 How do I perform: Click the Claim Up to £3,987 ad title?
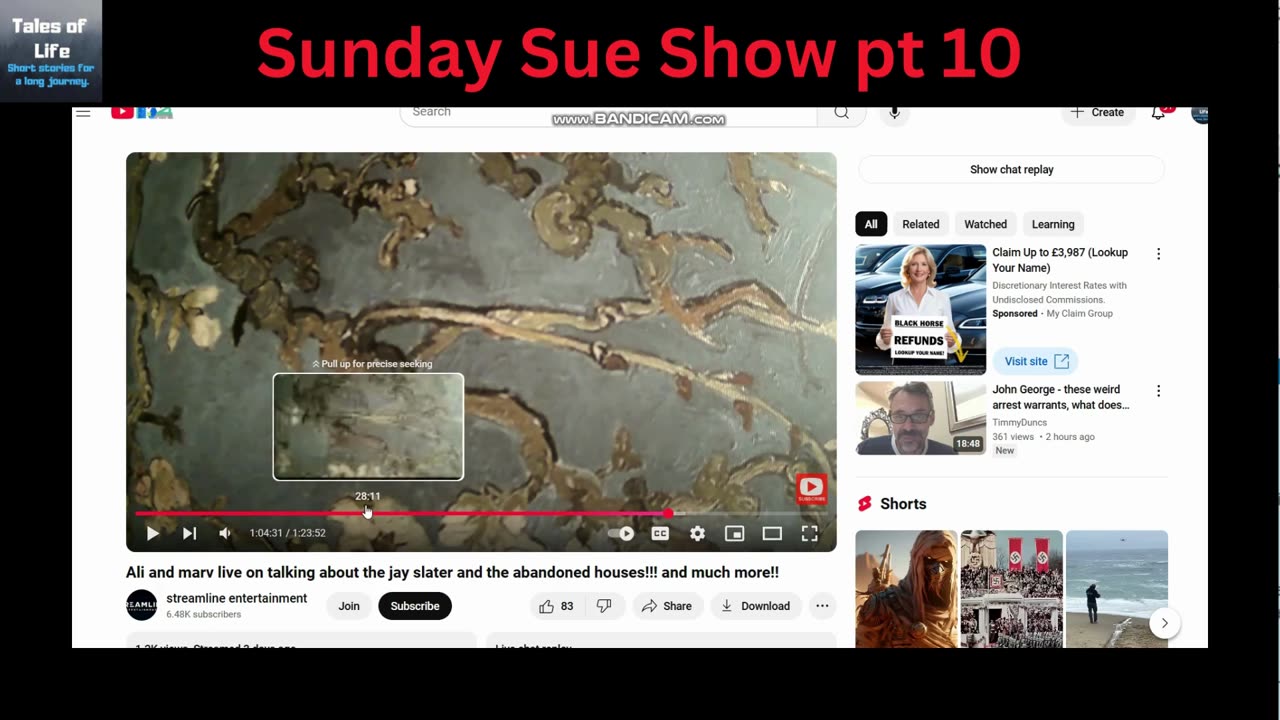[1060, 260]
